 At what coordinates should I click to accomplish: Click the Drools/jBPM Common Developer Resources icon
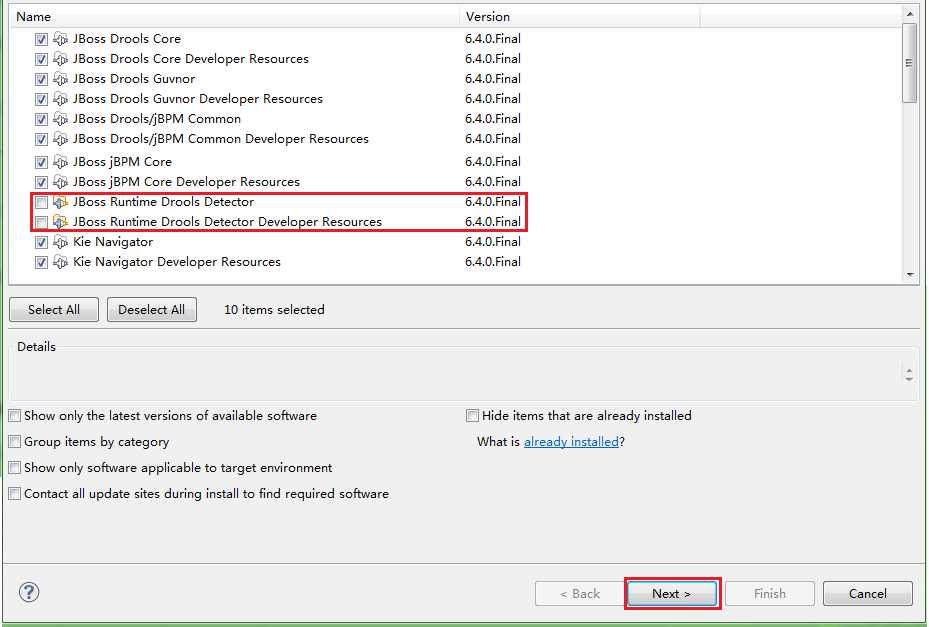60,139
